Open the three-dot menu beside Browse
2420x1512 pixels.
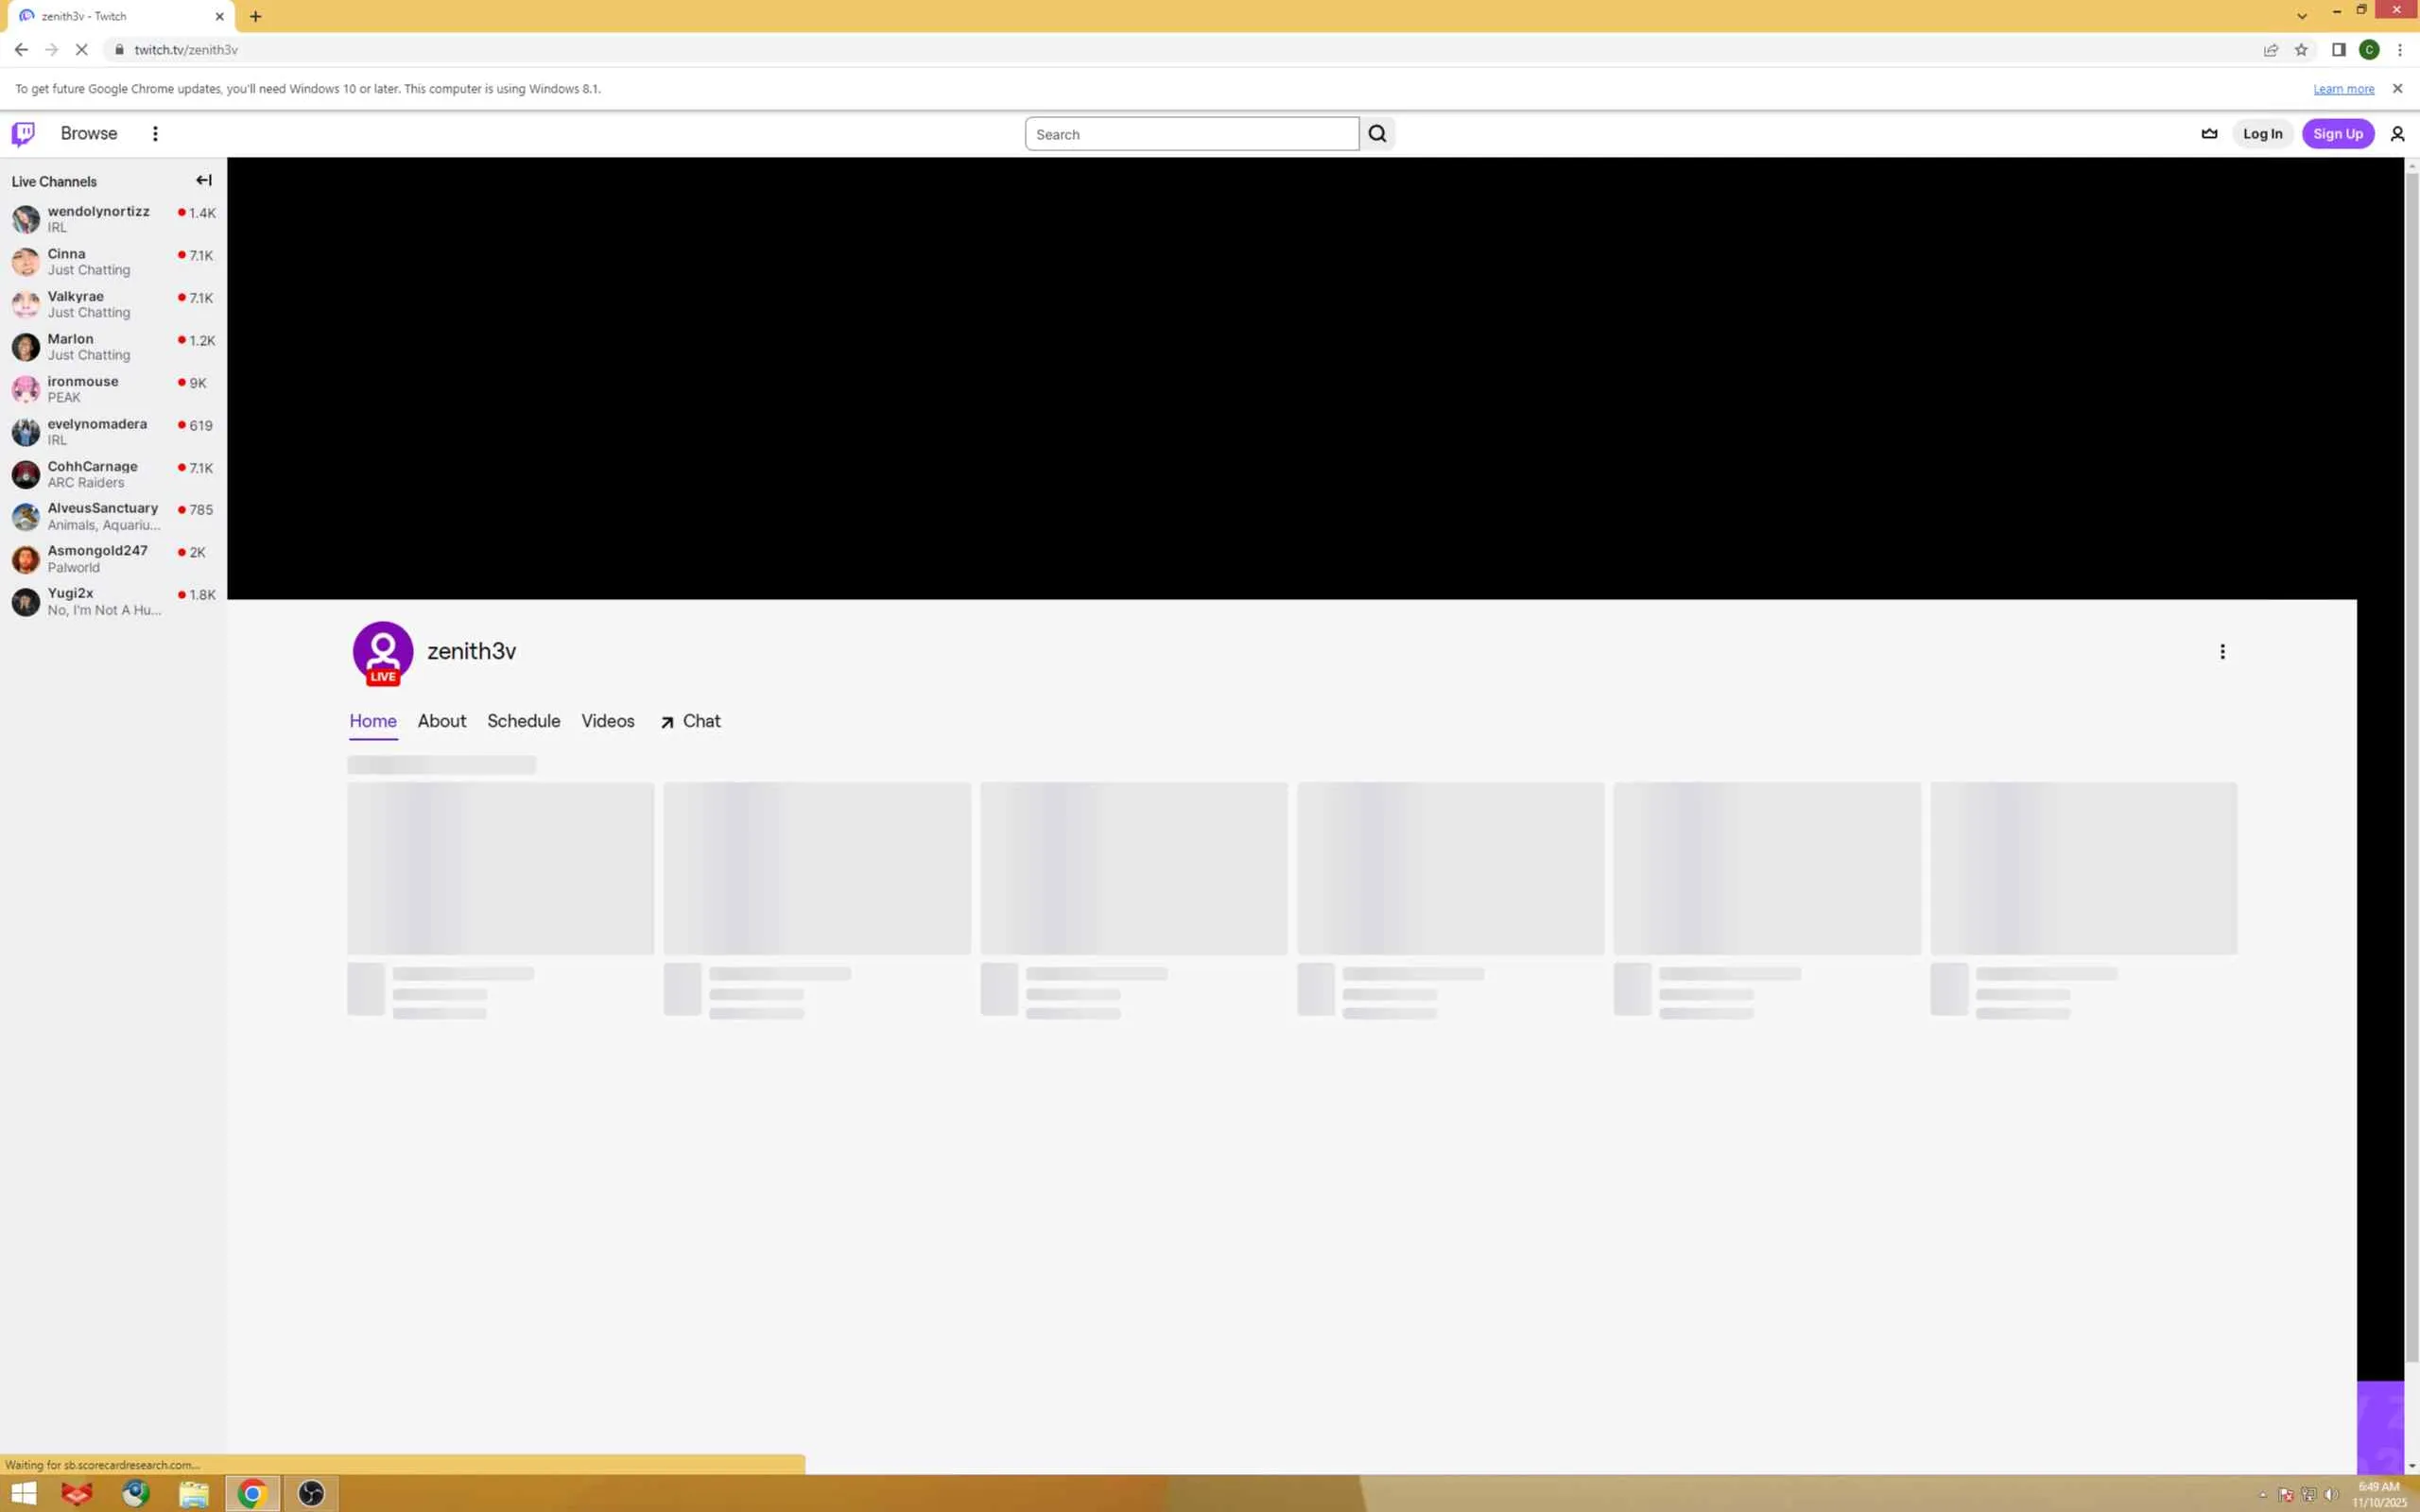155,133
